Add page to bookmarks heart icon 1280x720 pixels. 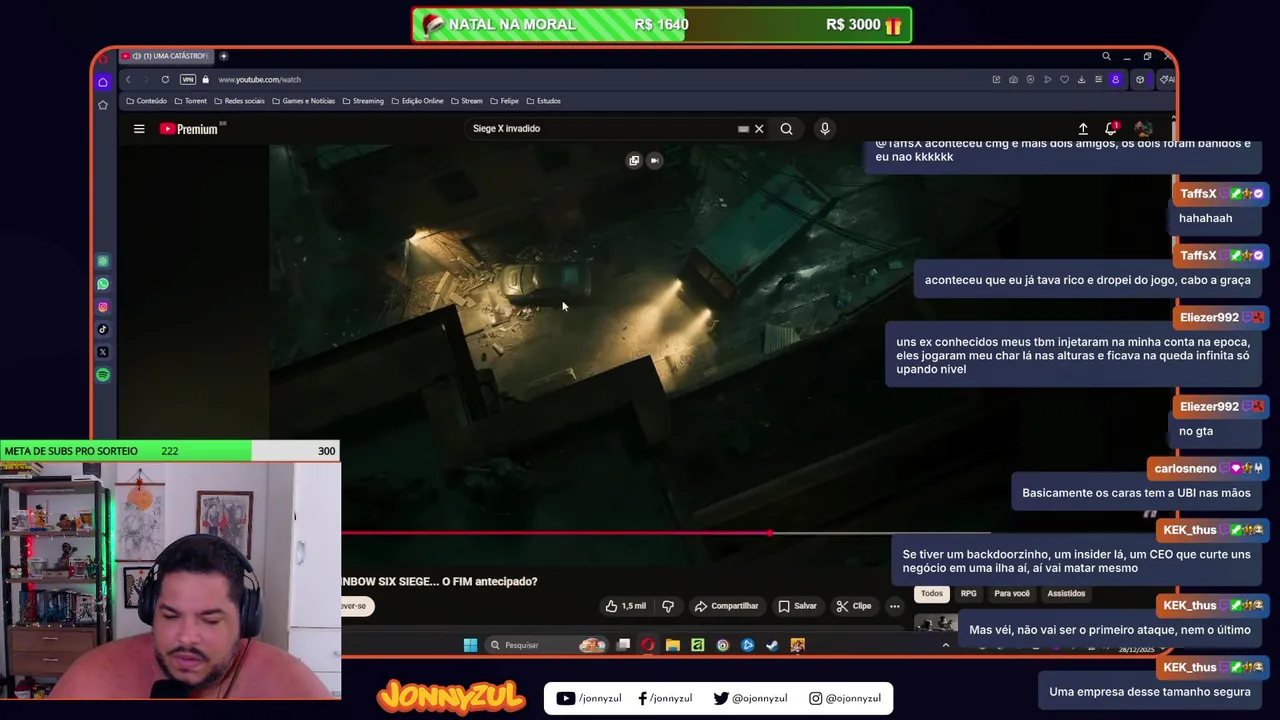[x=1064, y=79]
